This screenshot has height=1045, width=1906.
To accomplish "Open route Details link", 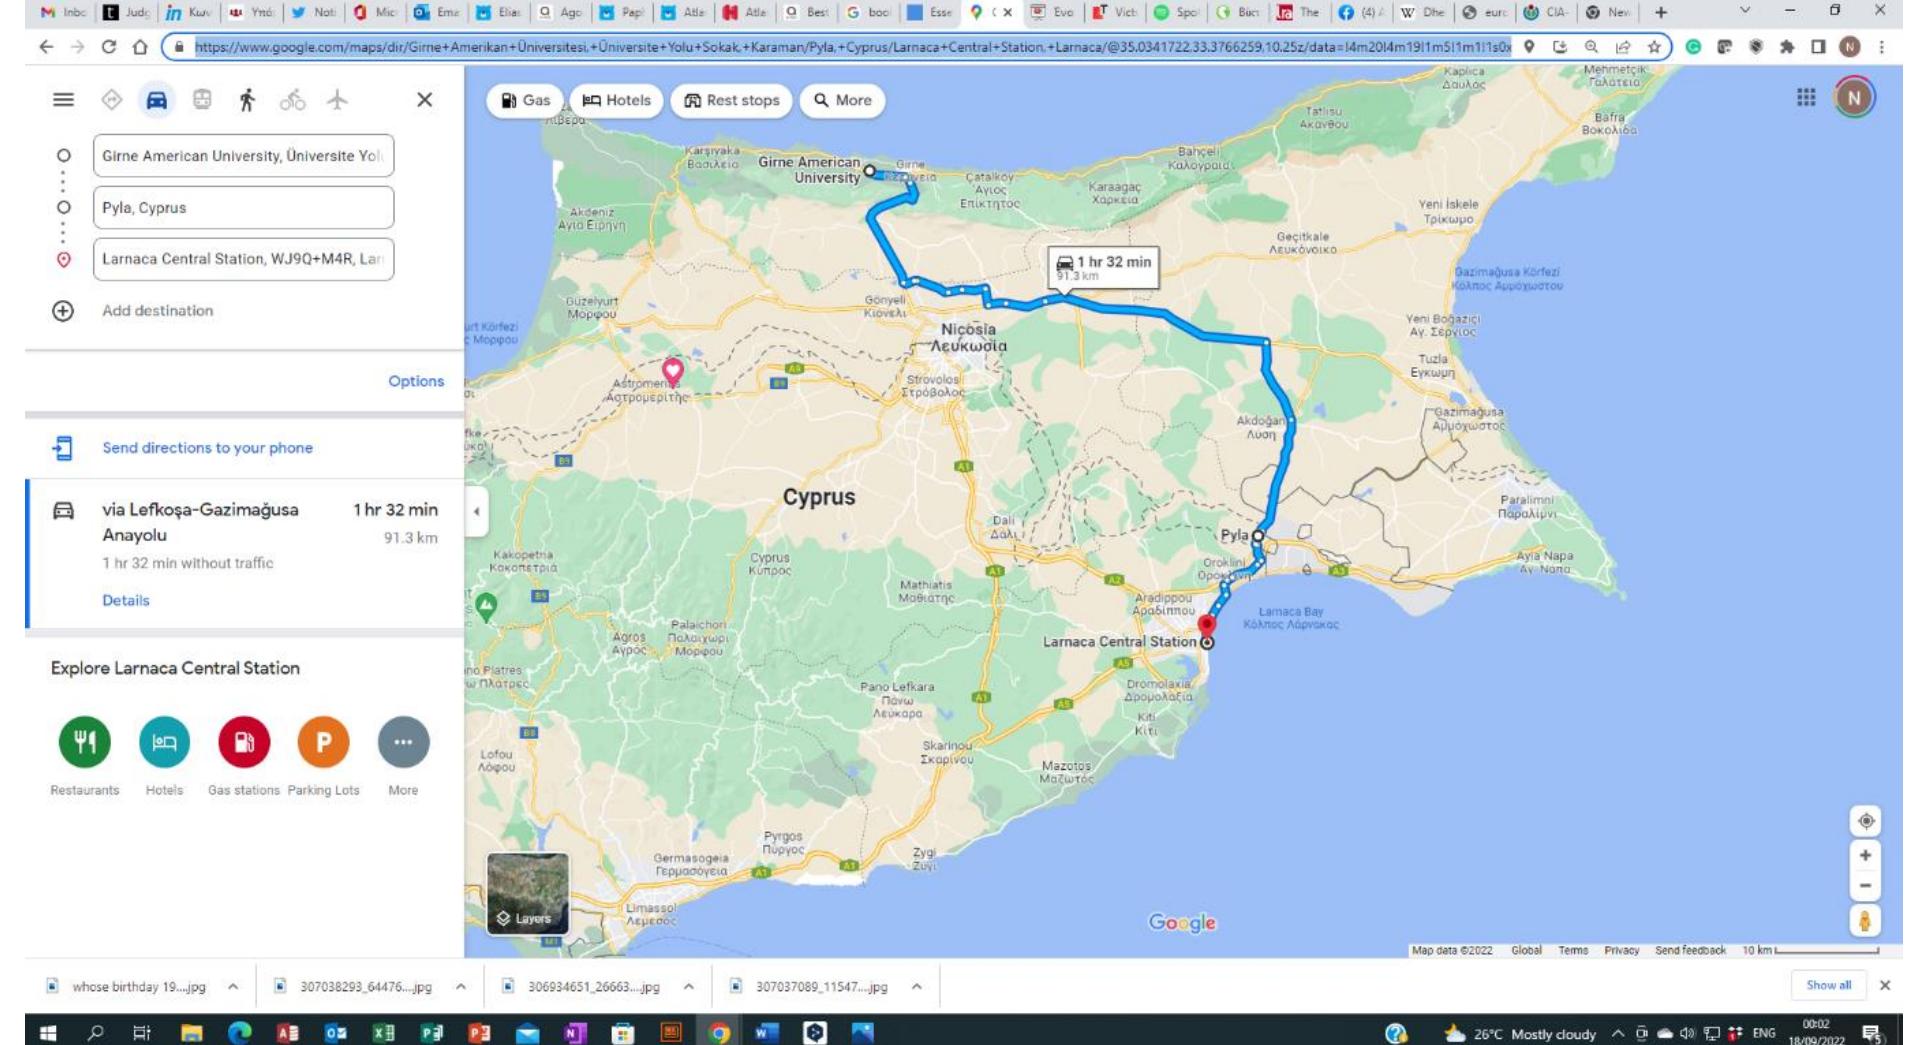I will click(125, 600).
